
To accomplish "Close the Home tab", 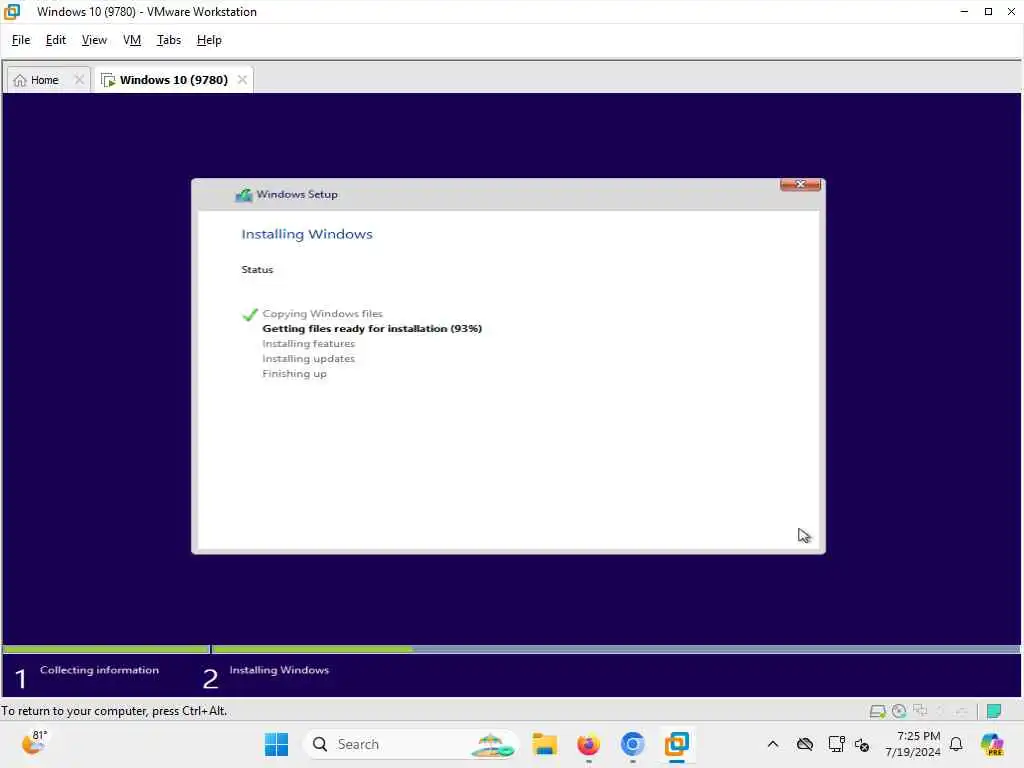I will (x=79, y=80).
